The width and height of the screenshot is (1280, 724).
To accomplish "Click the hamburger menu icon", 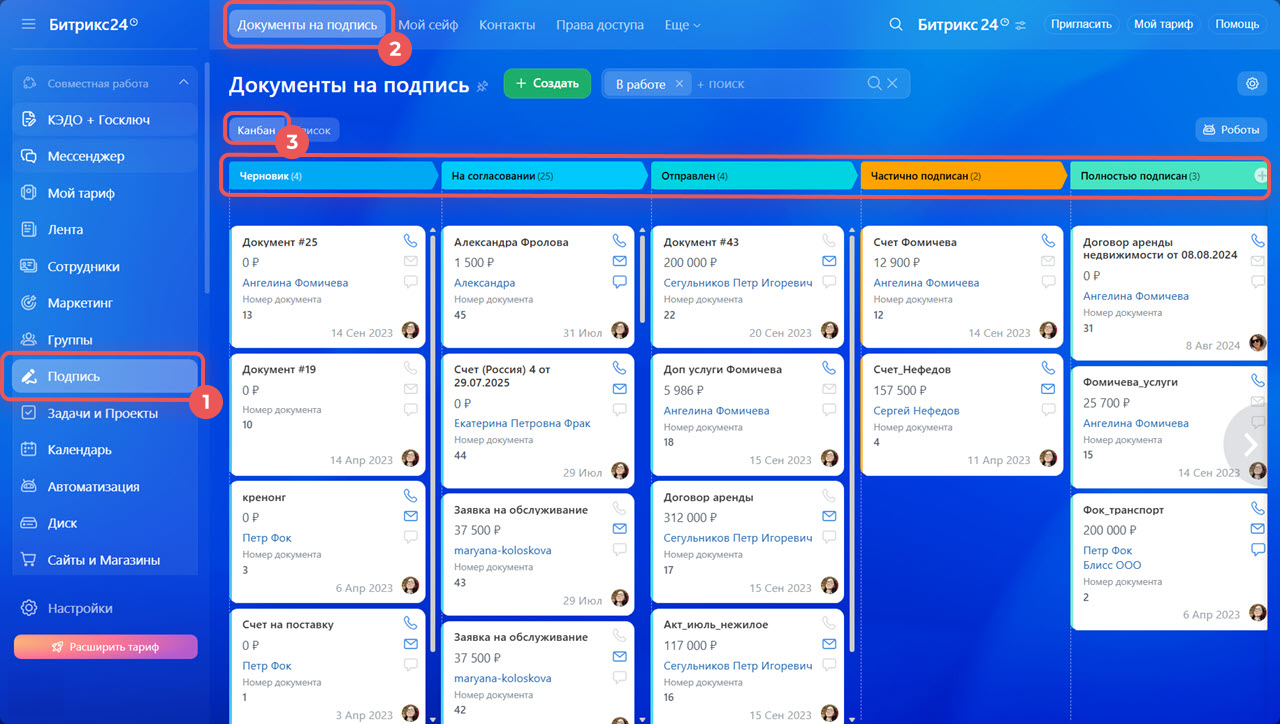I will [28, 24].
